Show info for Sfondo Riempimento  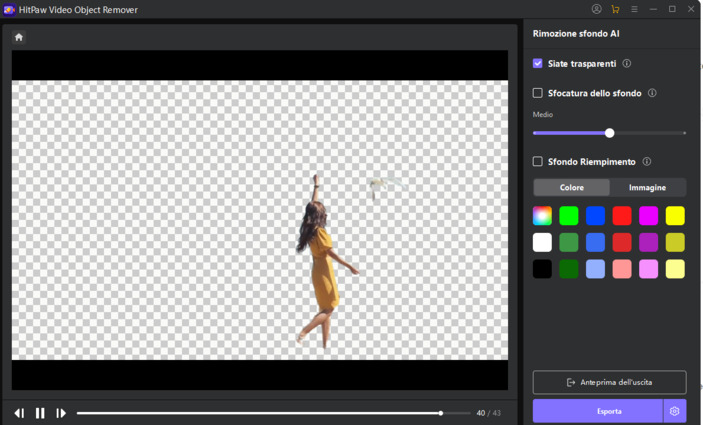click(x=647, y=161)
